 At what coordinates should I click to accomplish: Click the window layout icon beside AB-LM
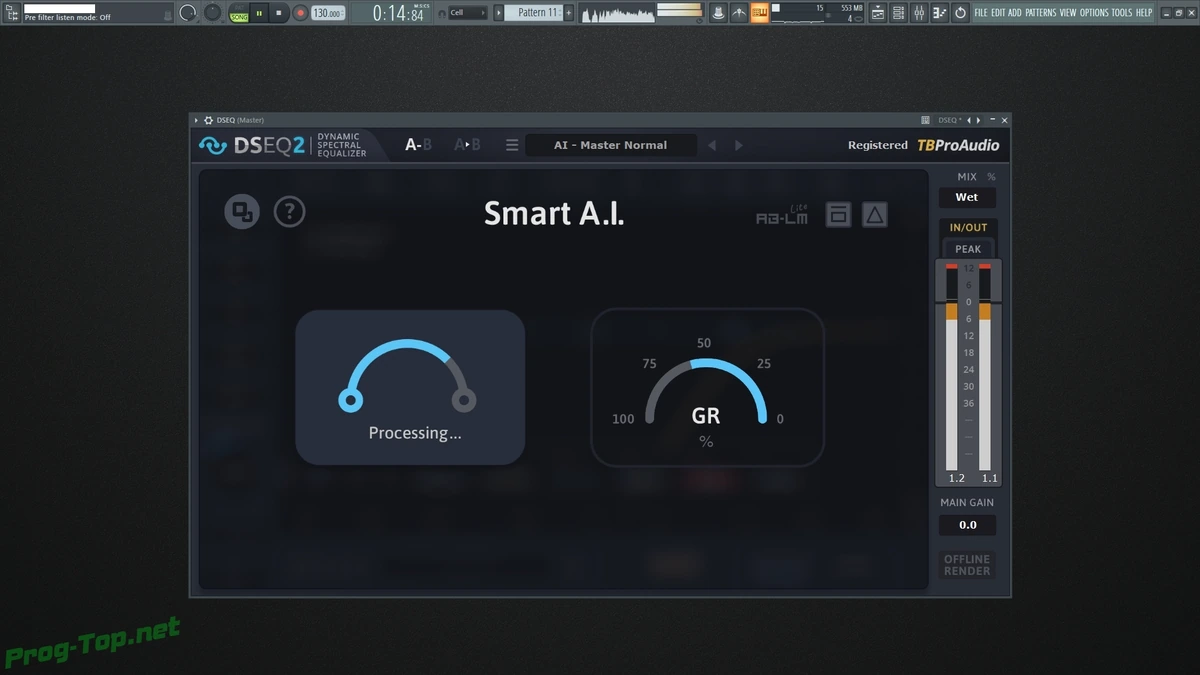click(838, 214)
